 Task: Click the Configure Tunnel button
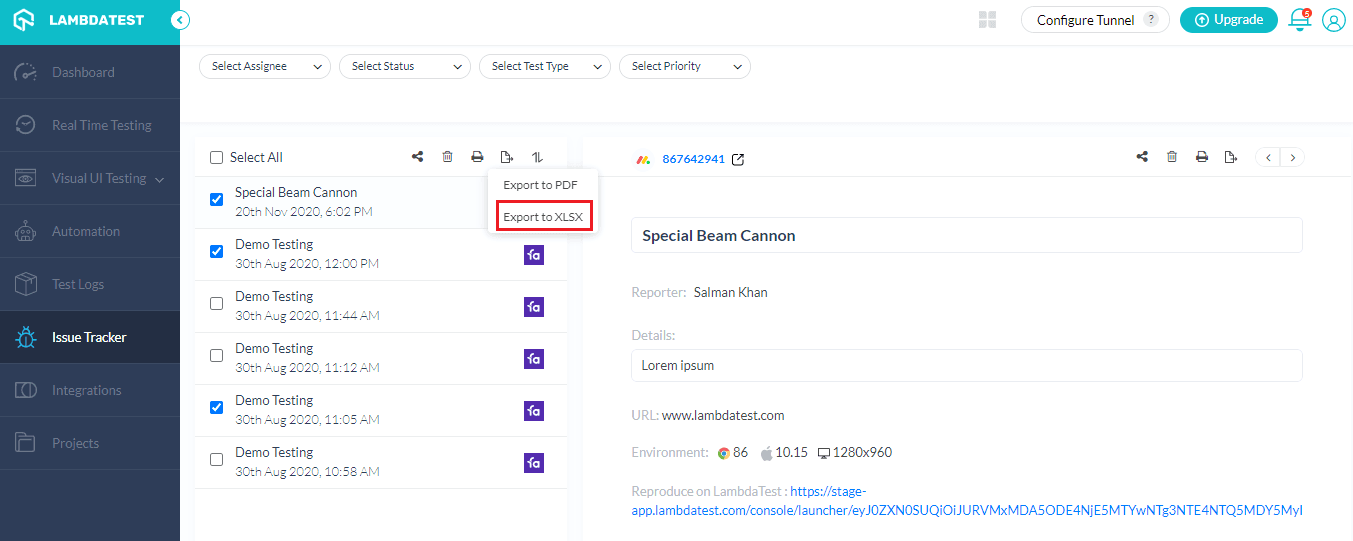tap(1095, 20)
